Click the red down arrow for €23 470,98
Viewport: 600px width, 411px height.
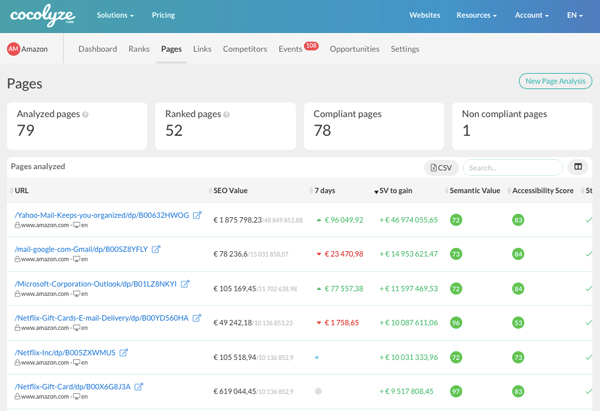pyautogui.click(x=319, y=254)
